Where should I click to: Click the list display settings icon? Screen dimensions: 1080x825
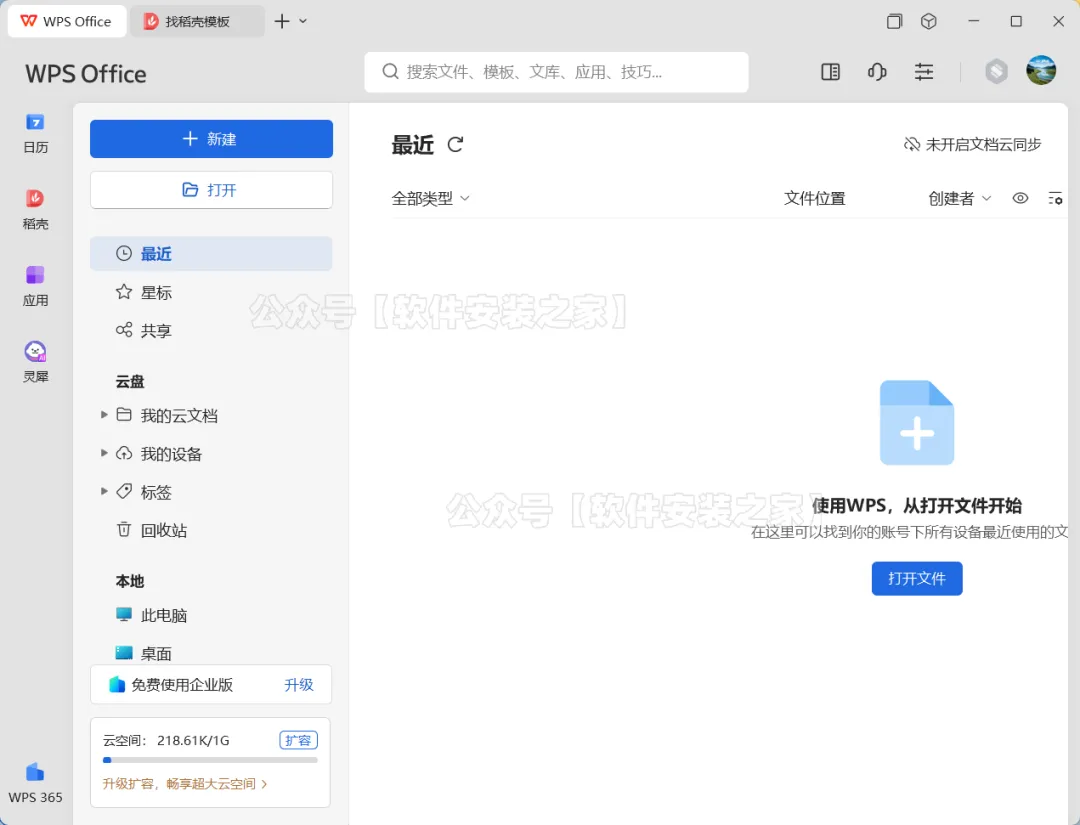[x=1055, y=198]
